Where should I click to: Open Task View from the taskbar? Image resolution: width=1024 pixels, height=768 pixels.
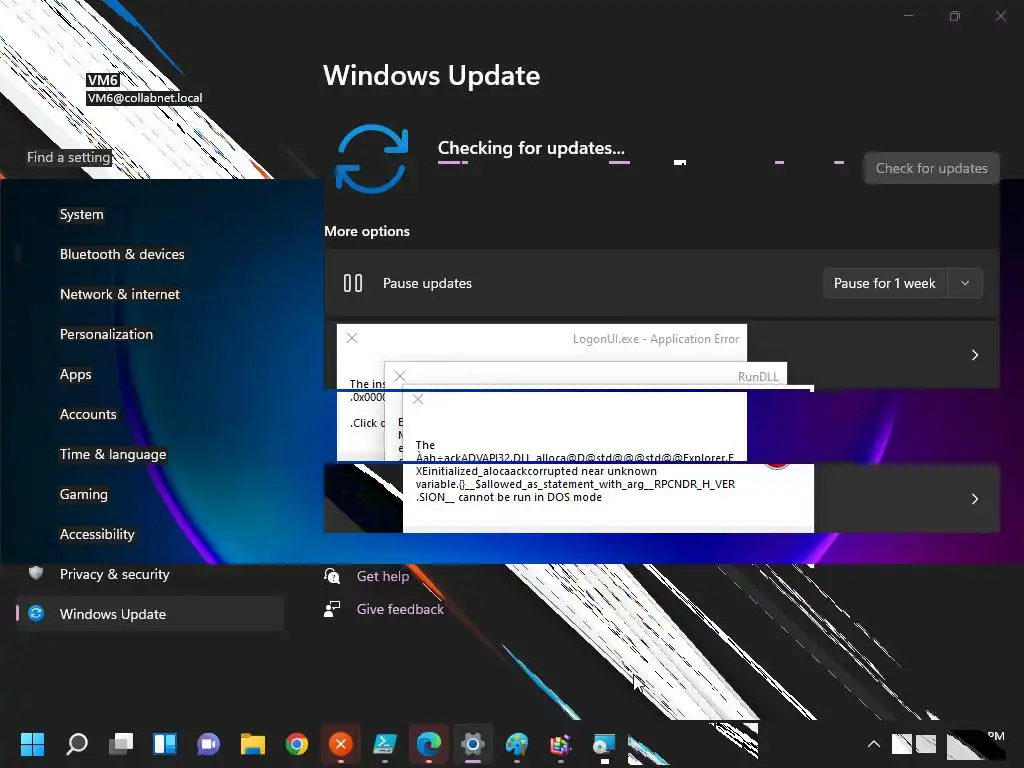tap(121, 743)
